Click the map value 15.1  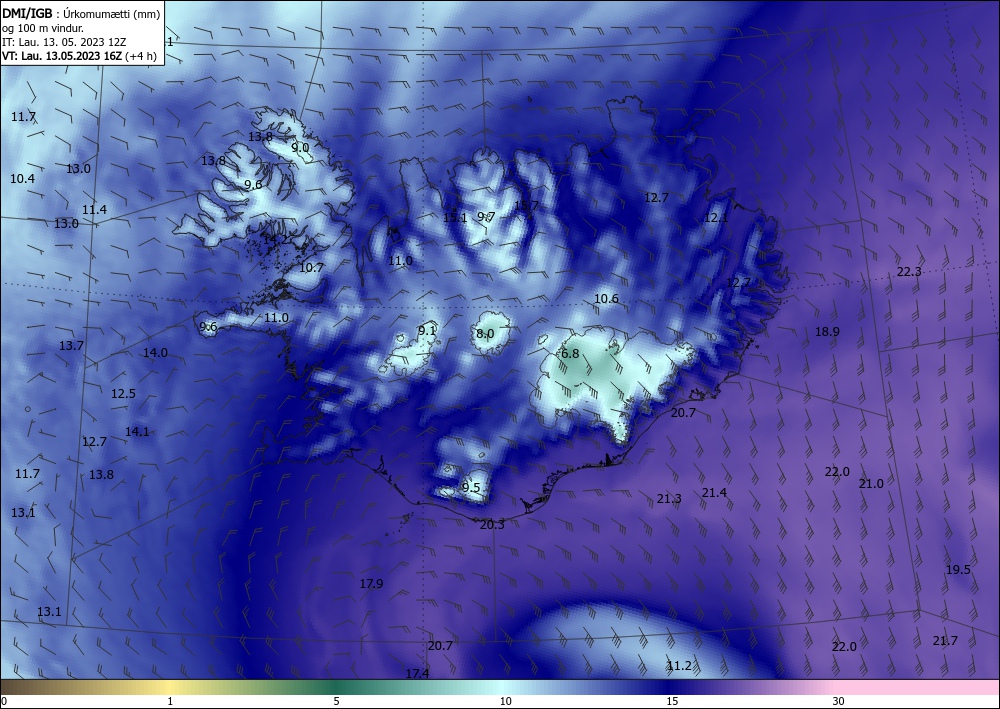click(455, 217)
